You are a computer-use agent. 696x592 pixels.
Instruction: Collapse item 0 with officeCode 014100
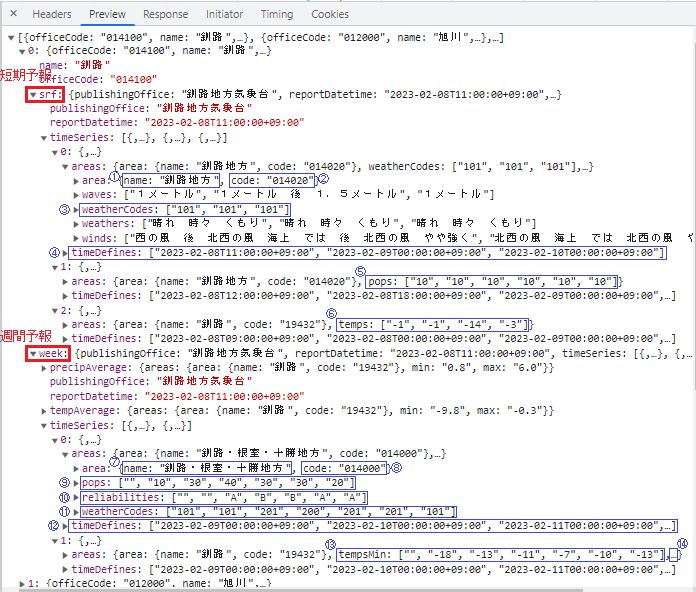(22, 51)
